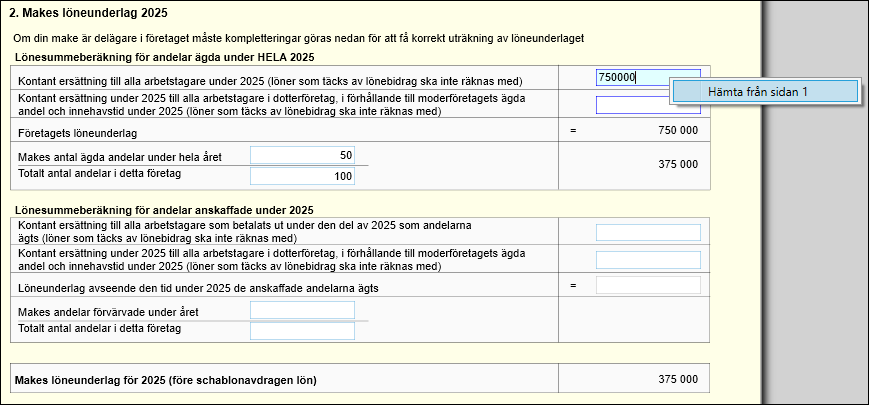The height and width of the screenshot is (405, 869).
Task: Click Makes antal ägda andelar field showing 50
Action: (302, 155)
